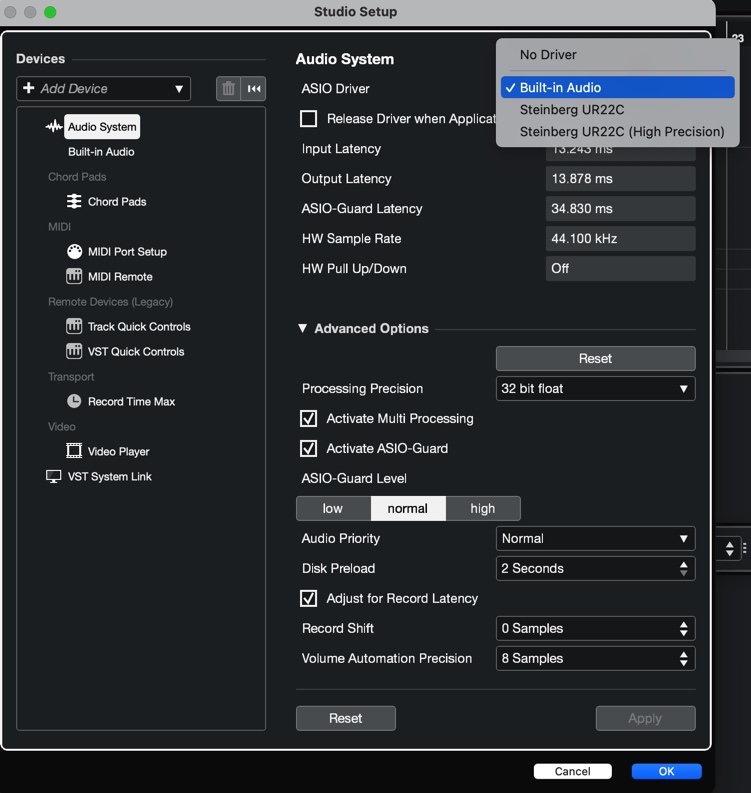Select MIDI Remote tree item
The image size is (751, 793).
(x=120, y=277)
